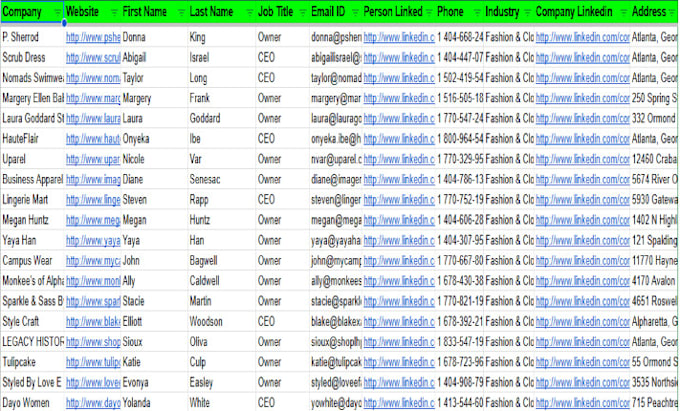Screen dimensions: 680x411
Task: Open Uparel website link
Action: tap(93, 159)
